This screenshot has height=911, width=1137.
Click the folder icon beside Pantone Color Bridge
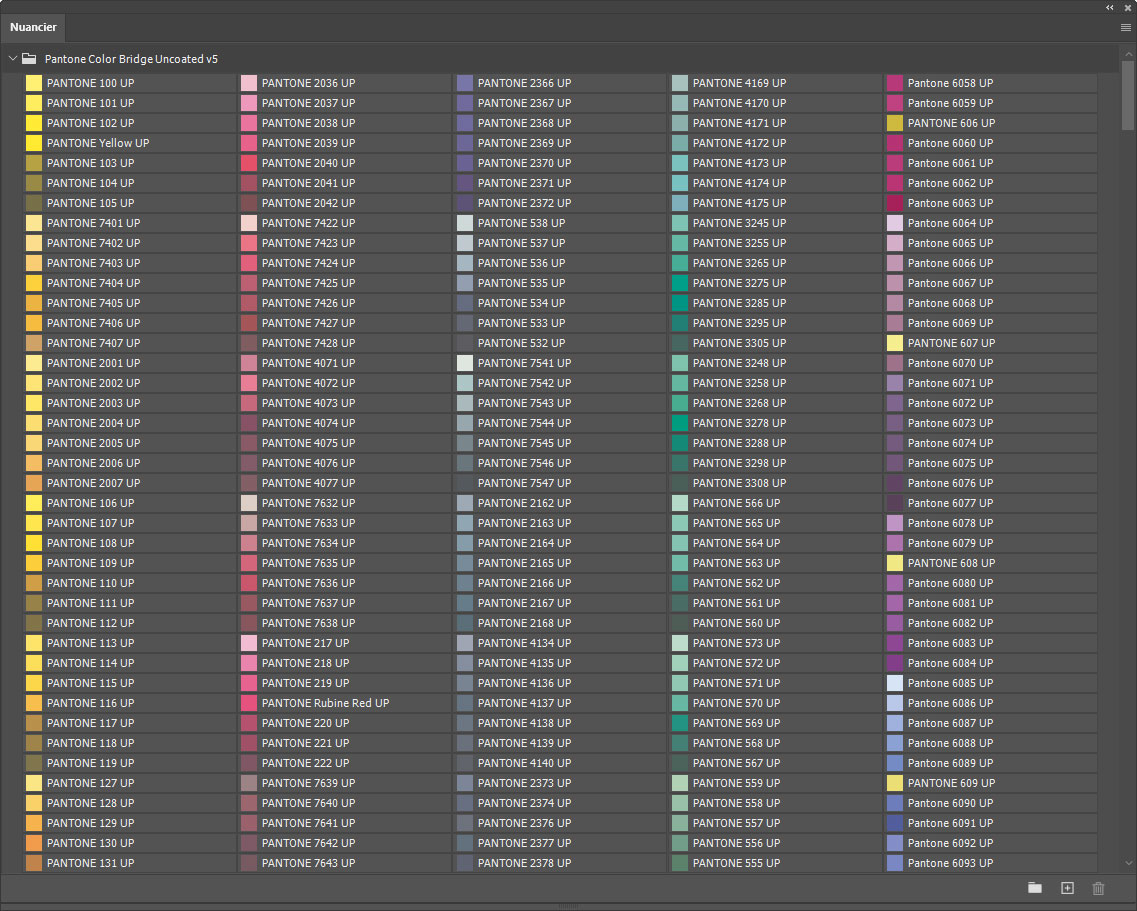[29, 59]
